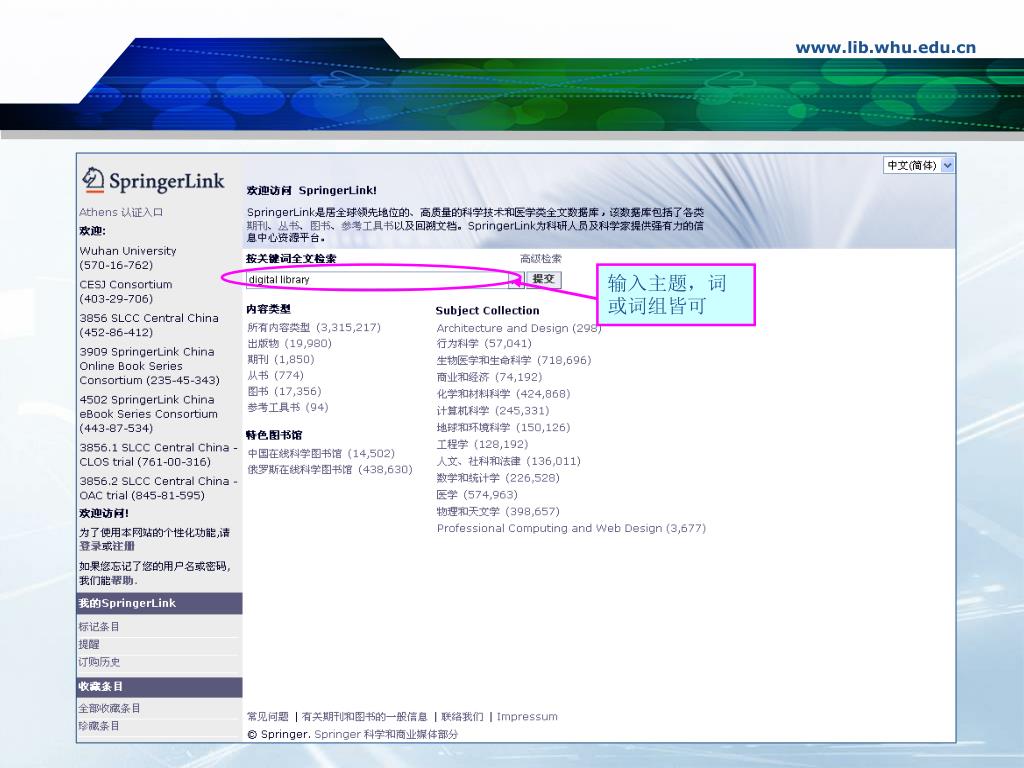Click the keyword search input field
The image size is (1024, 768).
[x=377, y=280]
